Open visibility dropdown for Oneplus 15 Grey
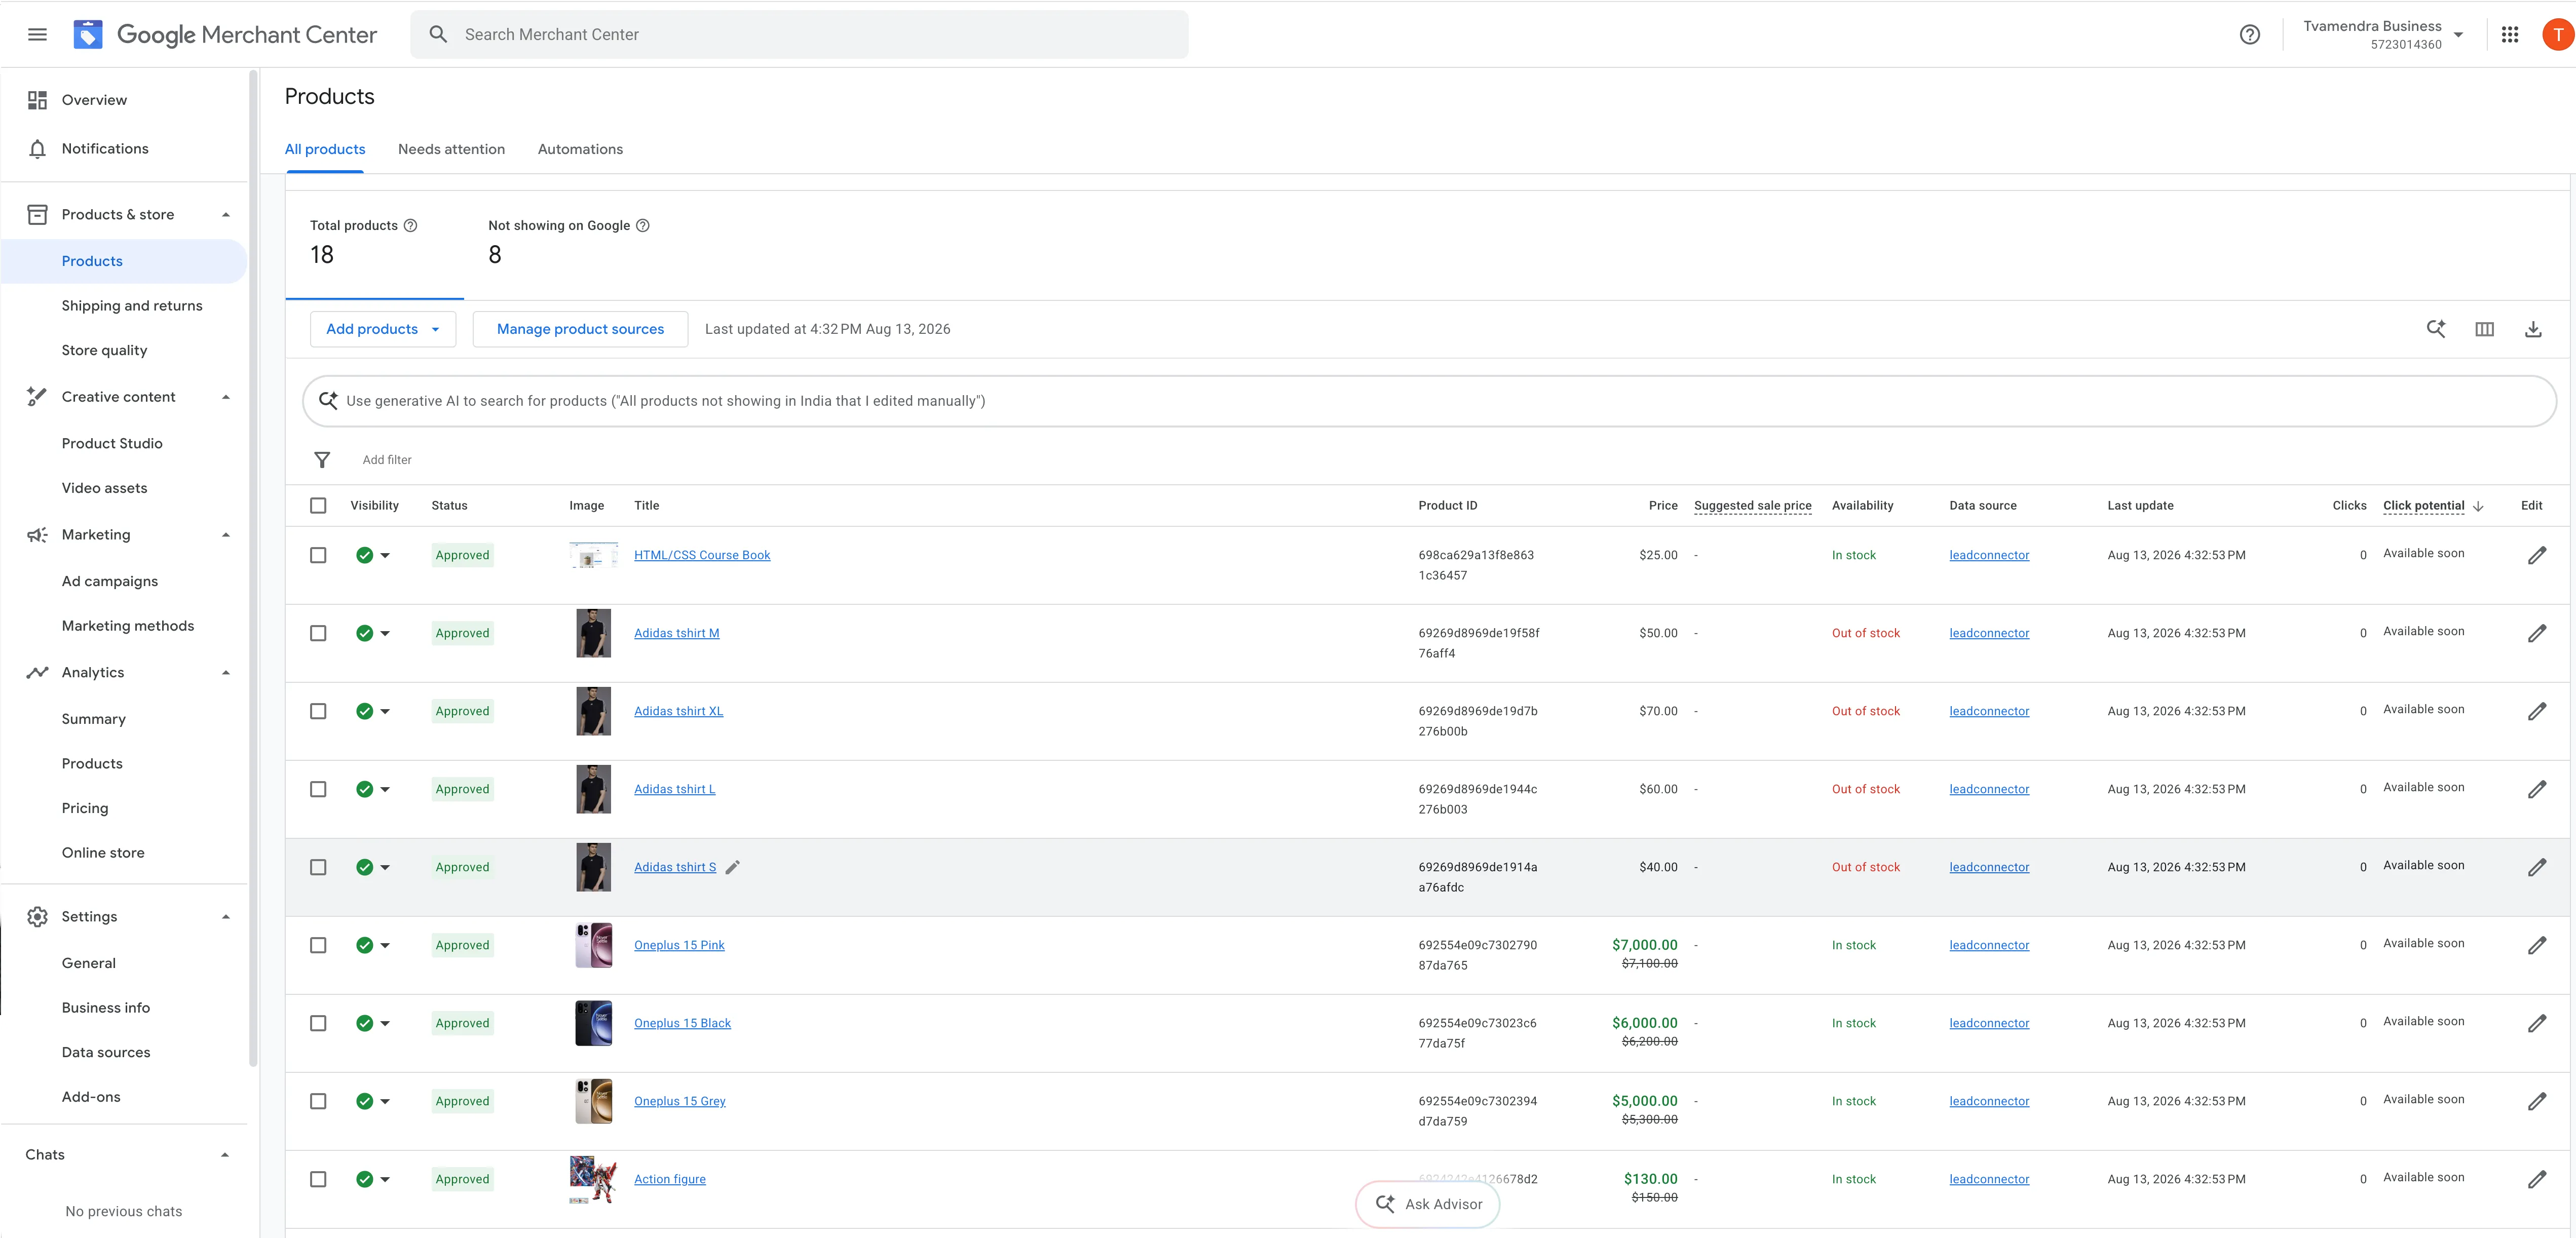Viewport: 2576px width, 1238px height. pyautogui.click(x=385, y=1101)
